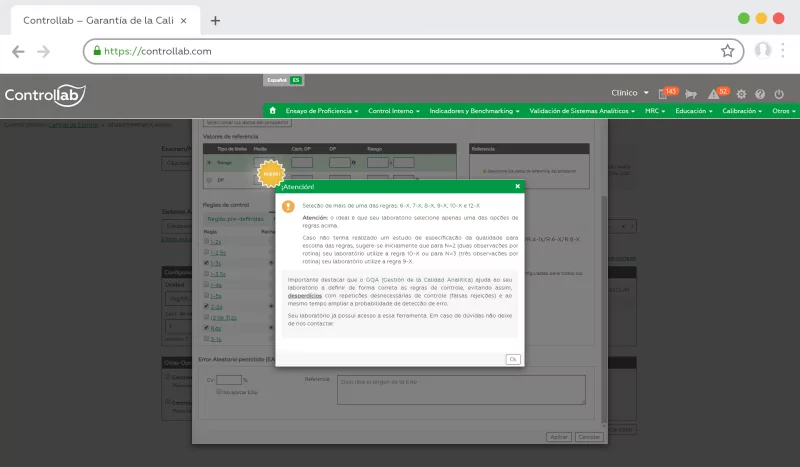Bookmark page with the star icon
The width and height of the screenshot is (800, 467).
[x=727, y=50]
